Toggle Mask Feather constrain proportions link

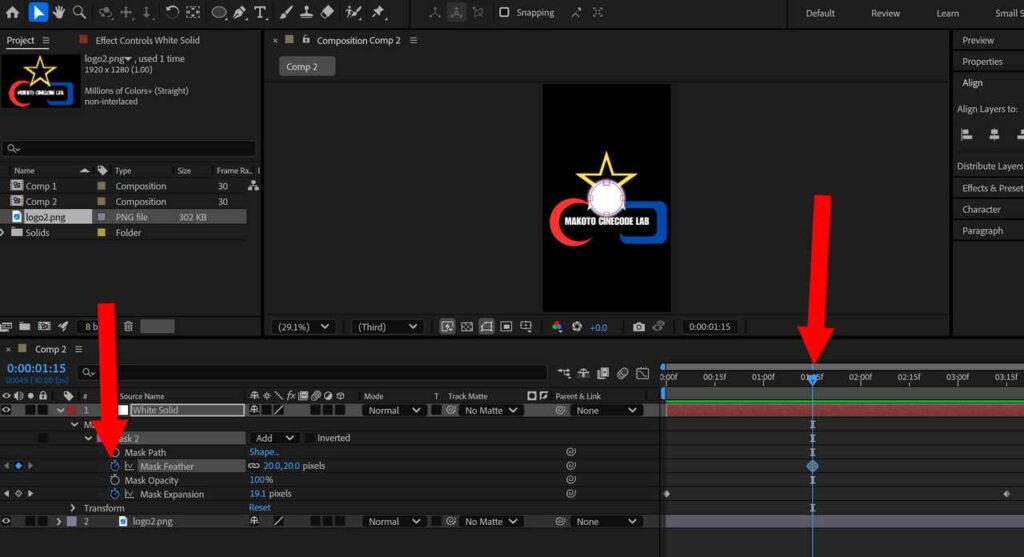[254, 466]
